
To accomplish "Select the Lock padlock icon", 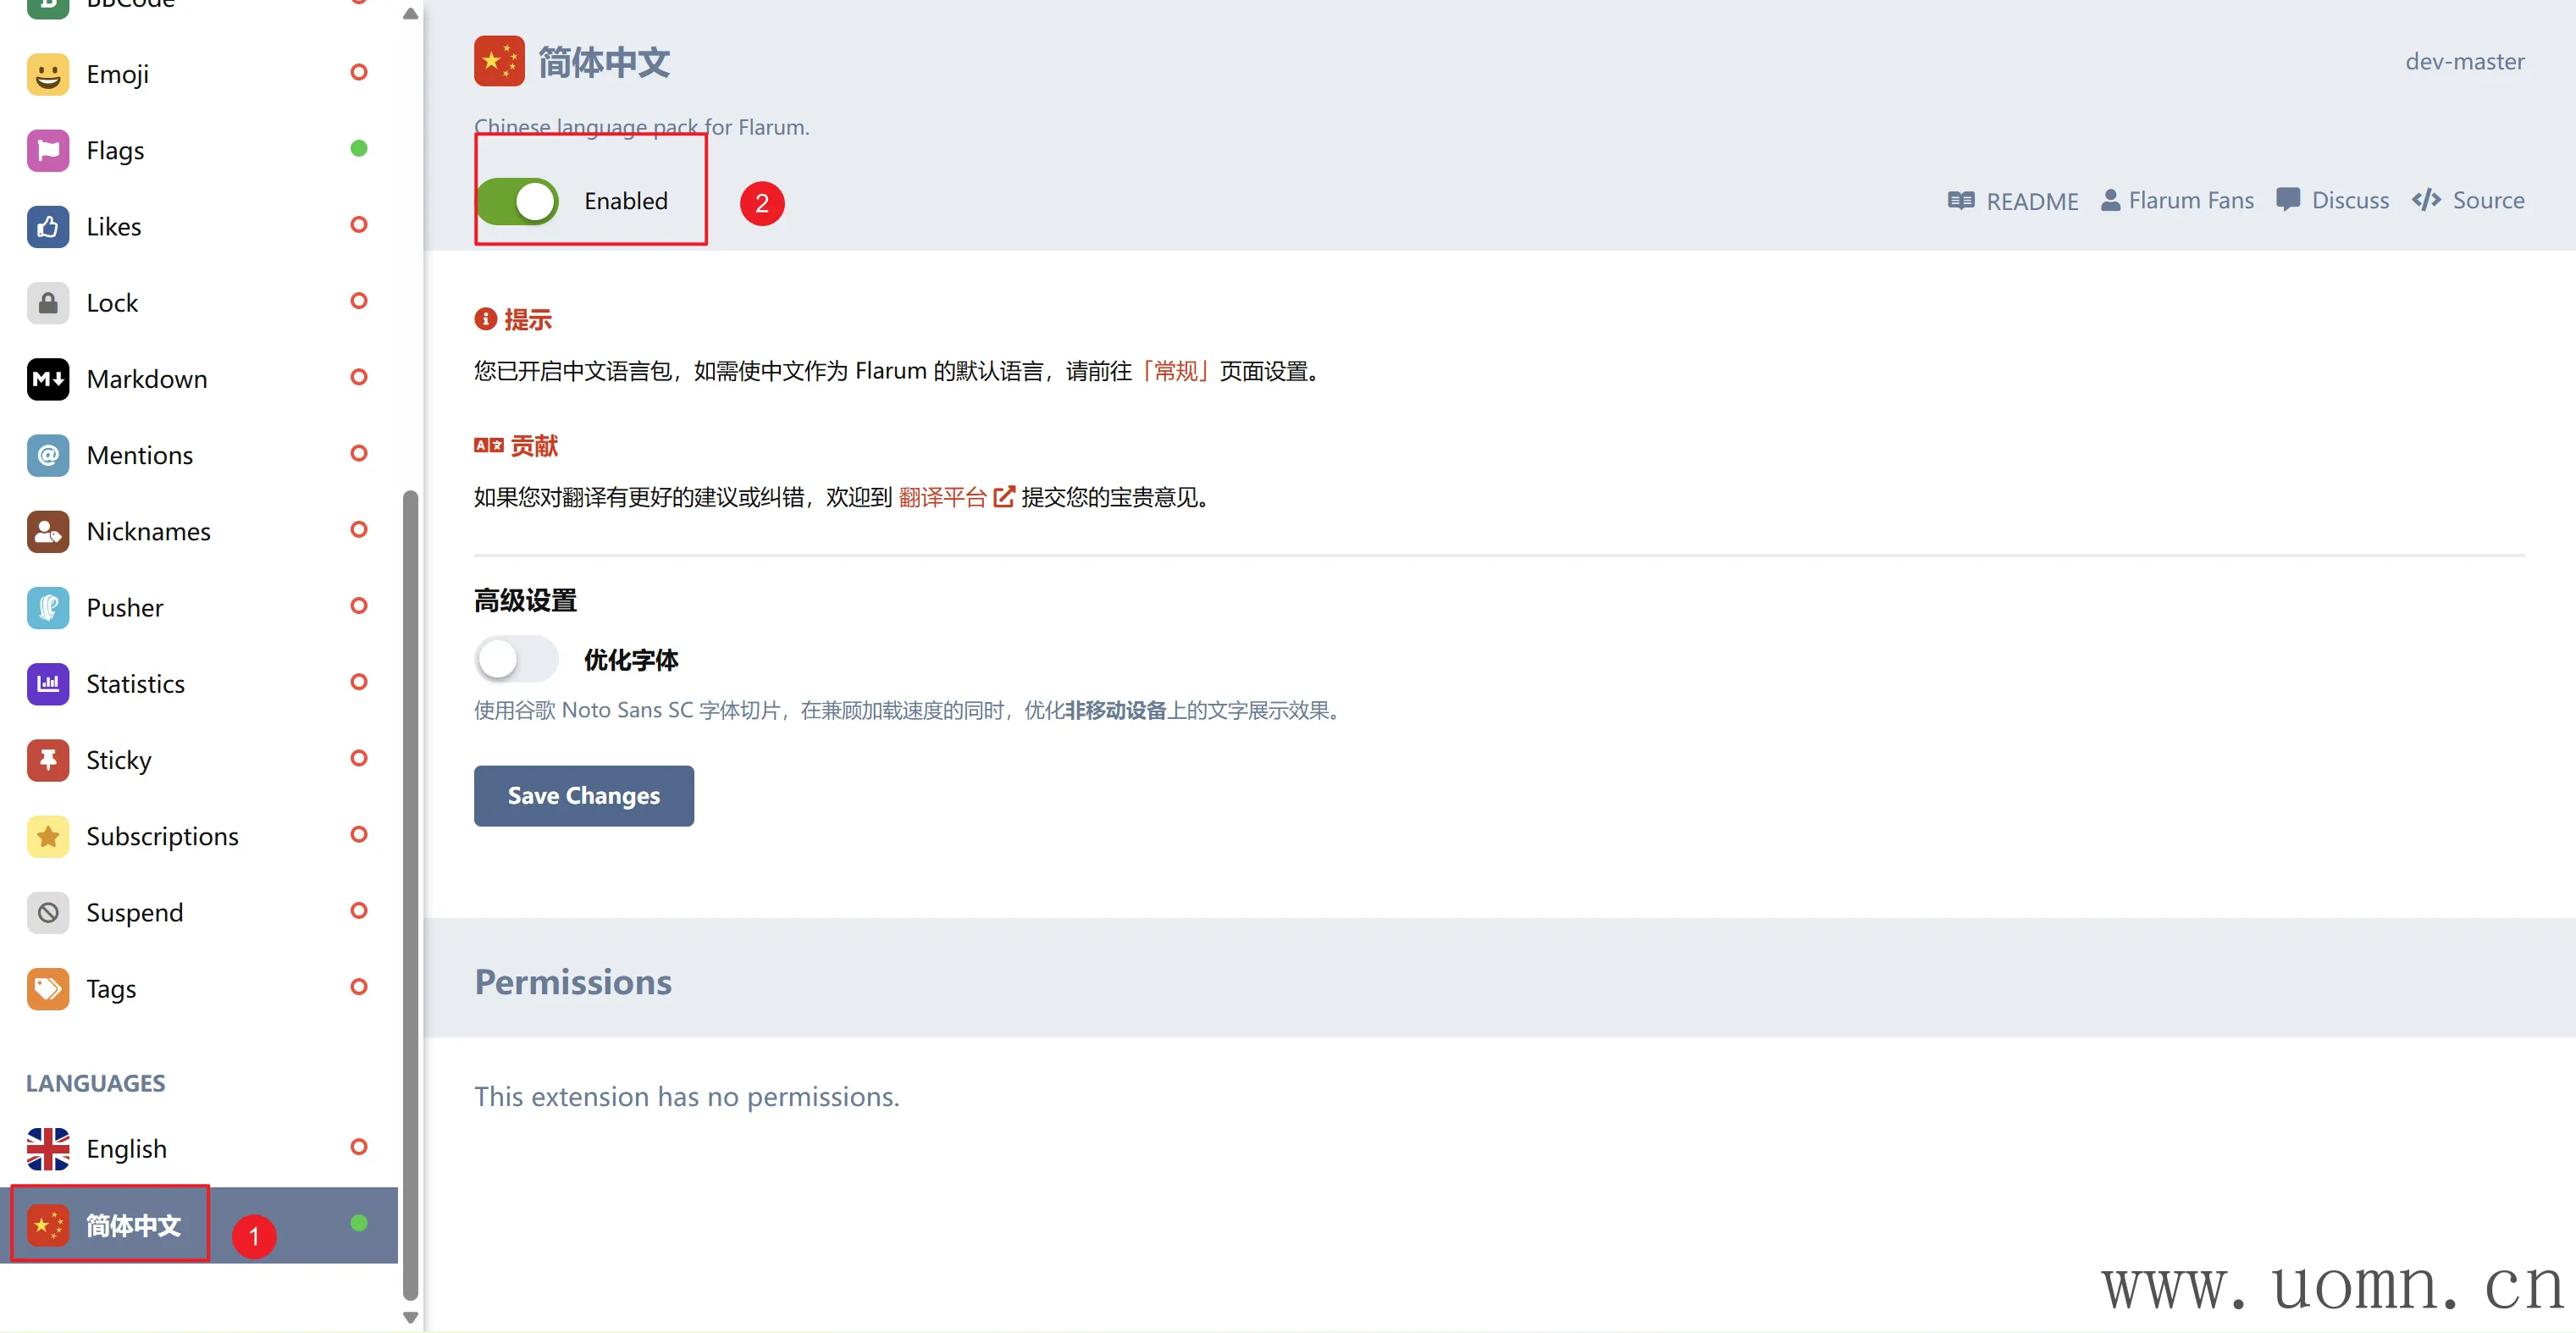I will [48, 303].
